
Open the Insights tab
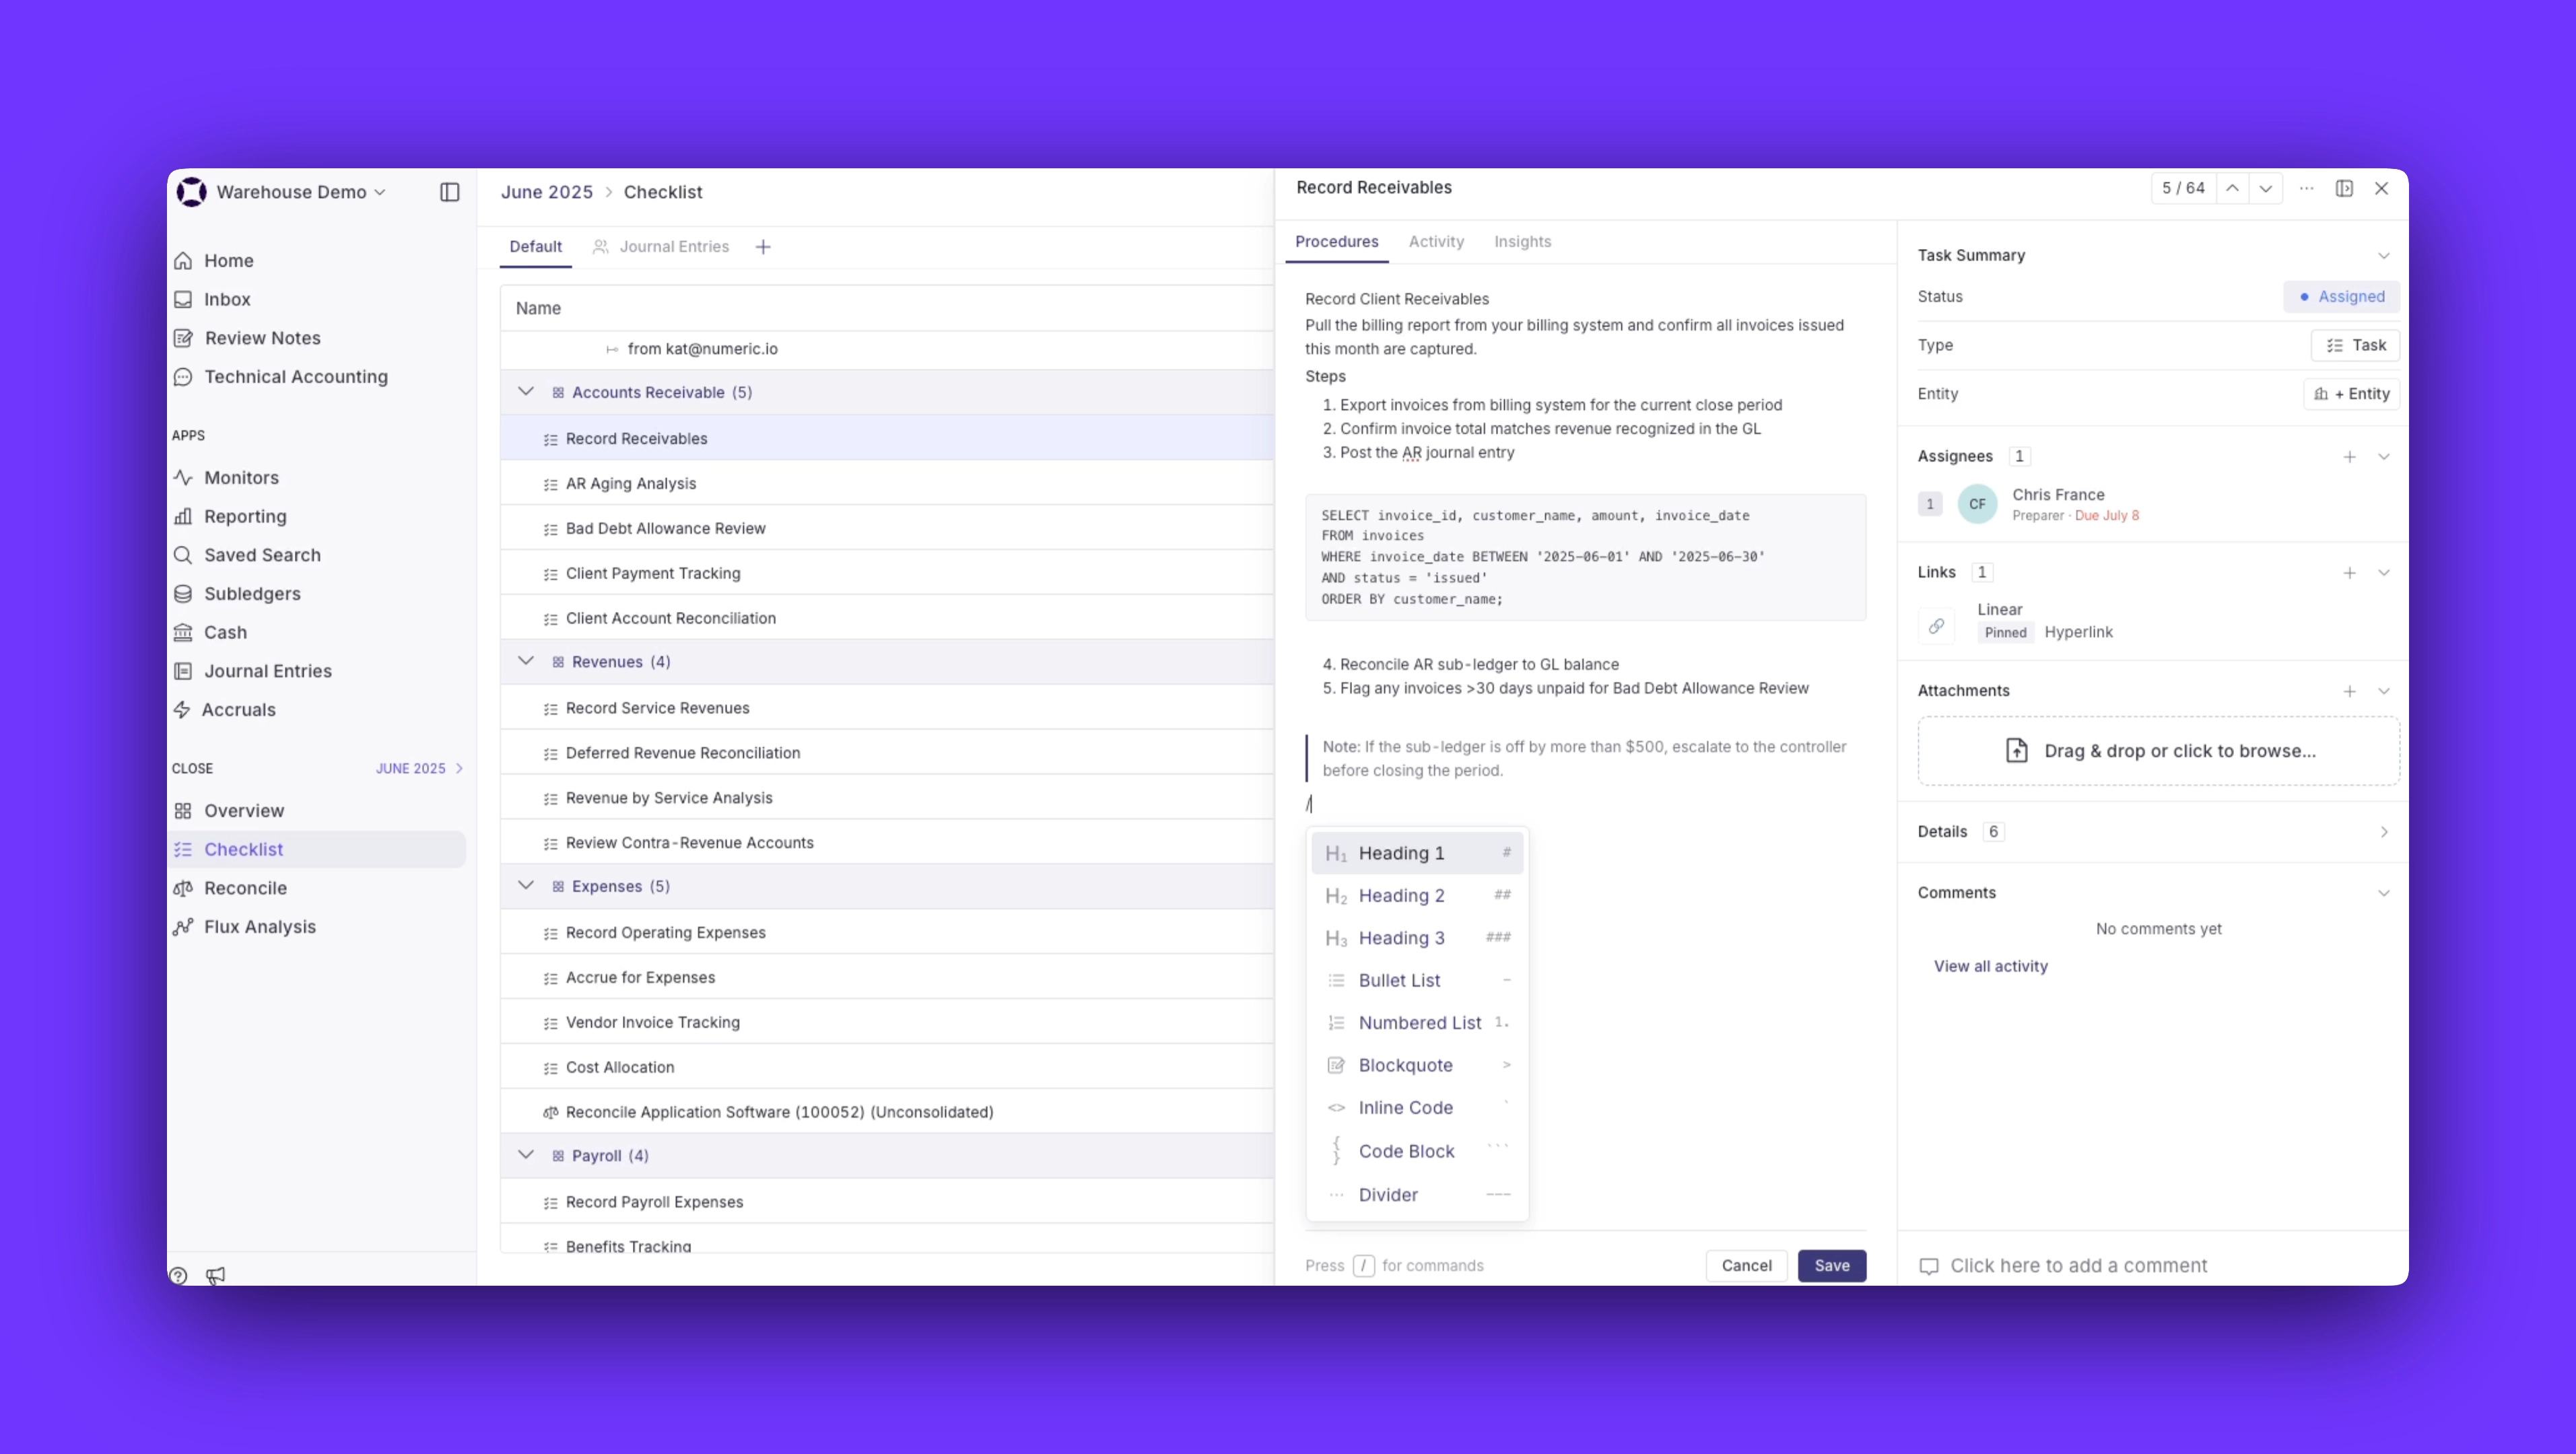click(1522, 242)
